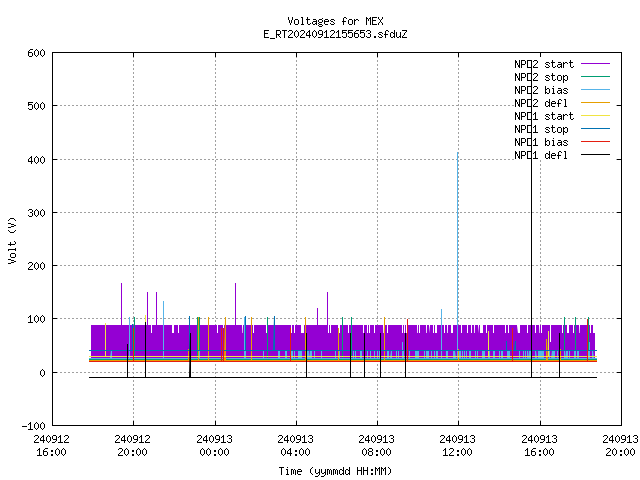Screen dimensions: 640x480
Task: Click the '240912 20:00' x-axis tick label
Action: coord(133,446)
